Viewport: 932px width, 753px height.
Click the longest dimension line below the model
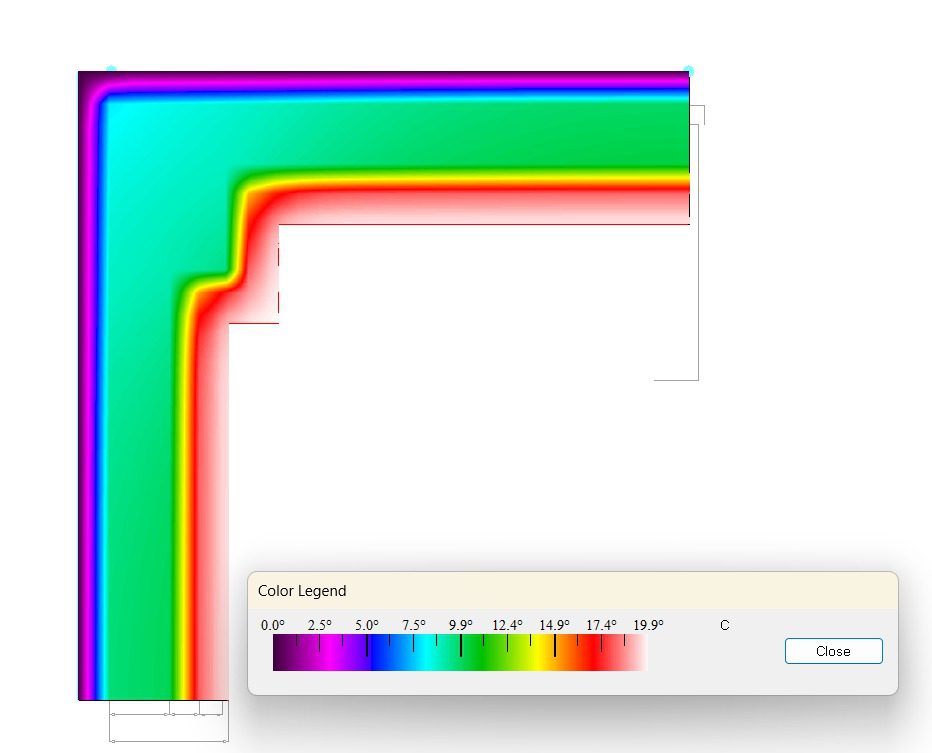tap(169, 740)
